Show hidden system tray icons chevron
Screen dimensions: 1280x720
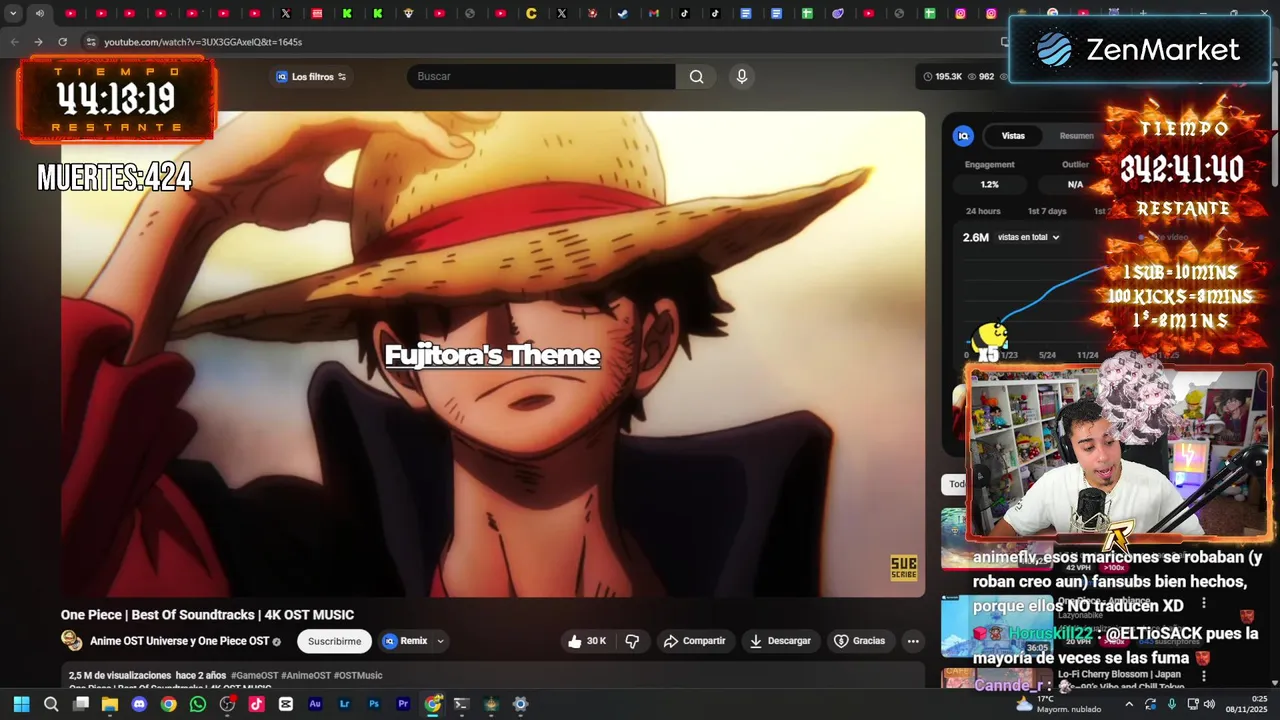click(x=1129, y=704)
